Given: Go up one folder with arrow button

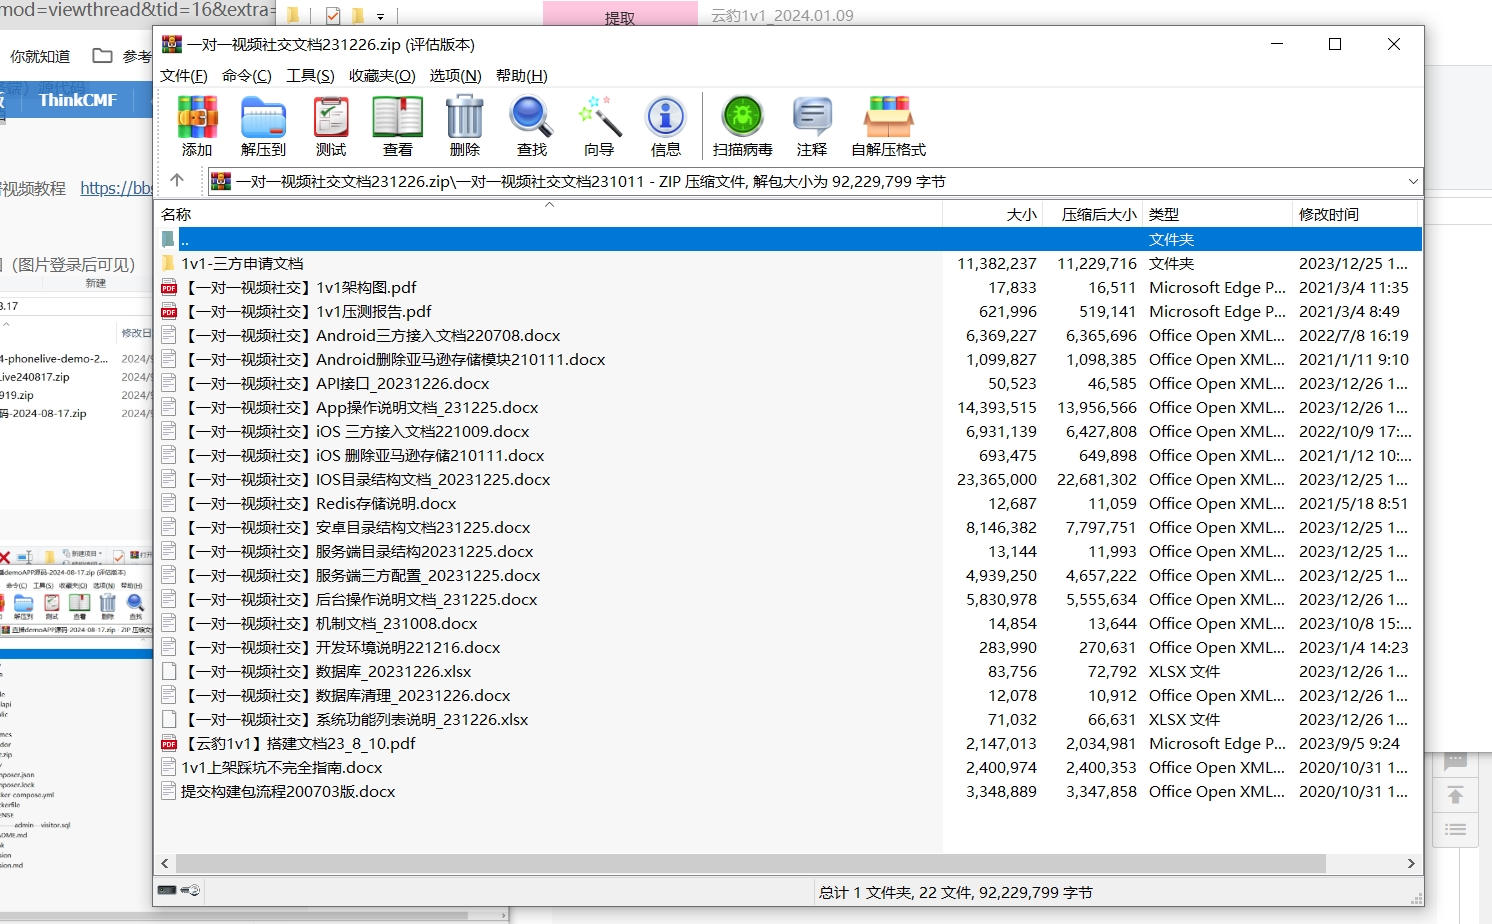Looking at the screenshot, I should coord(177,180).
